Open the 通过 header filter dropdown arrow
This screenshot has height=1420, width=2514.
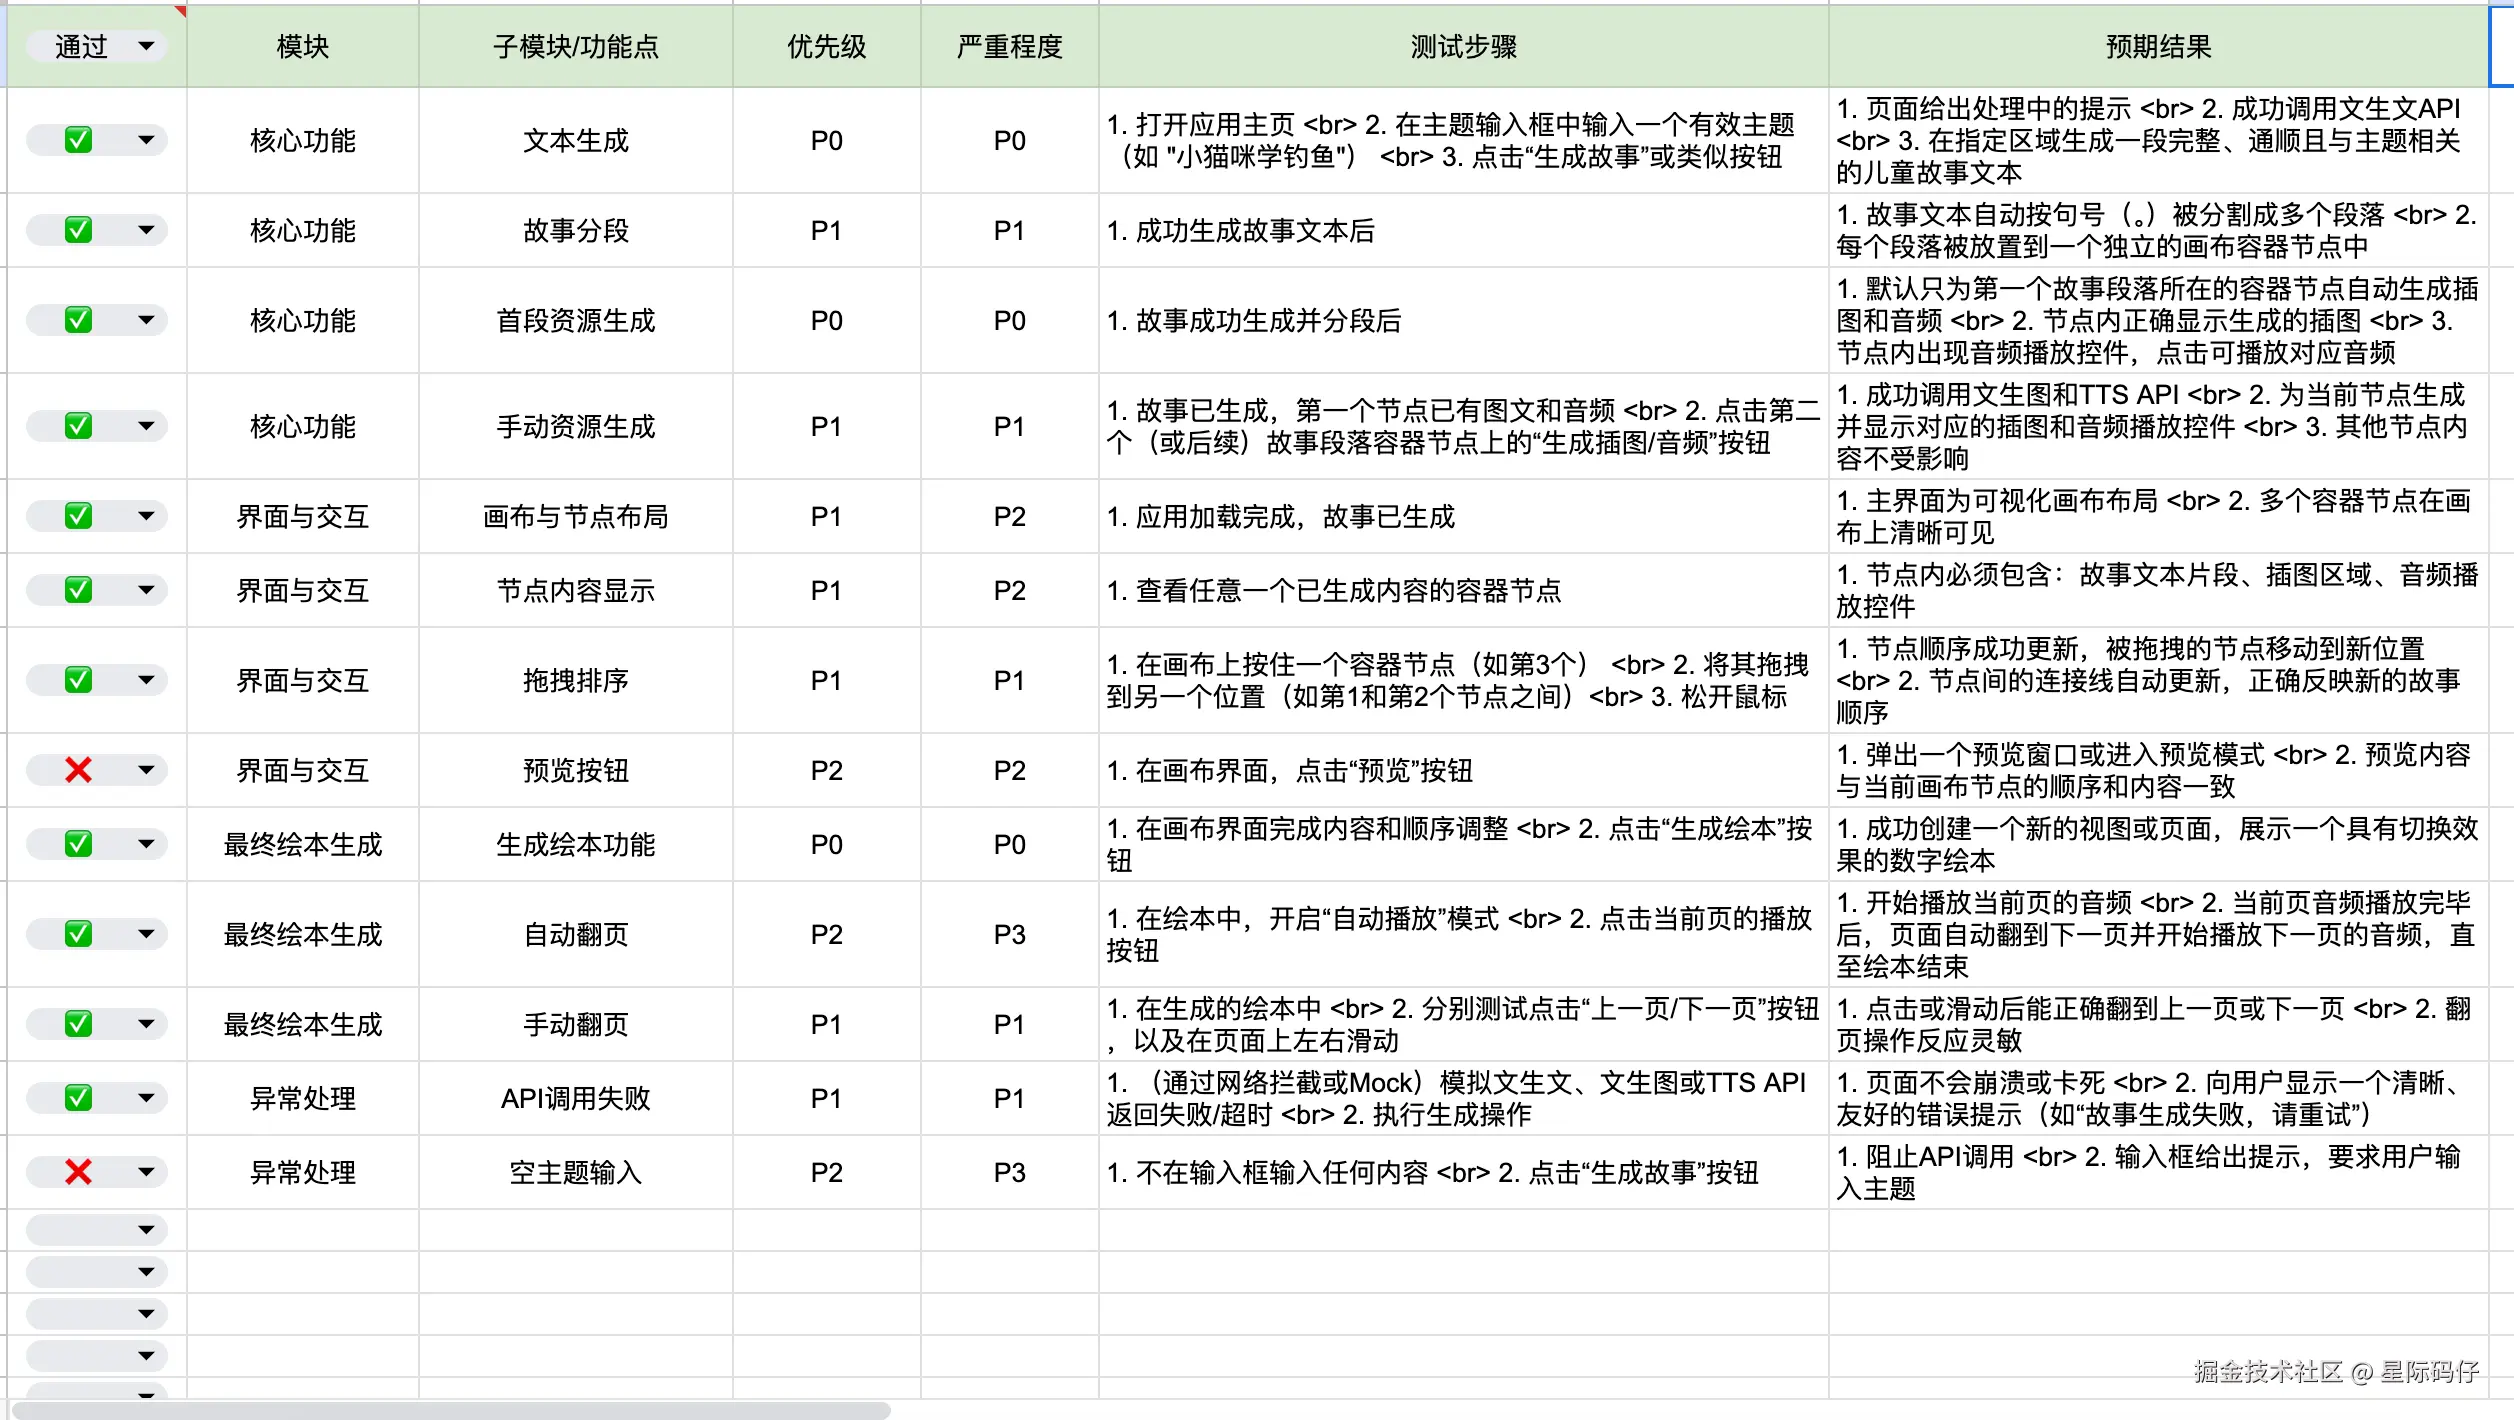(x=146, y=46)
